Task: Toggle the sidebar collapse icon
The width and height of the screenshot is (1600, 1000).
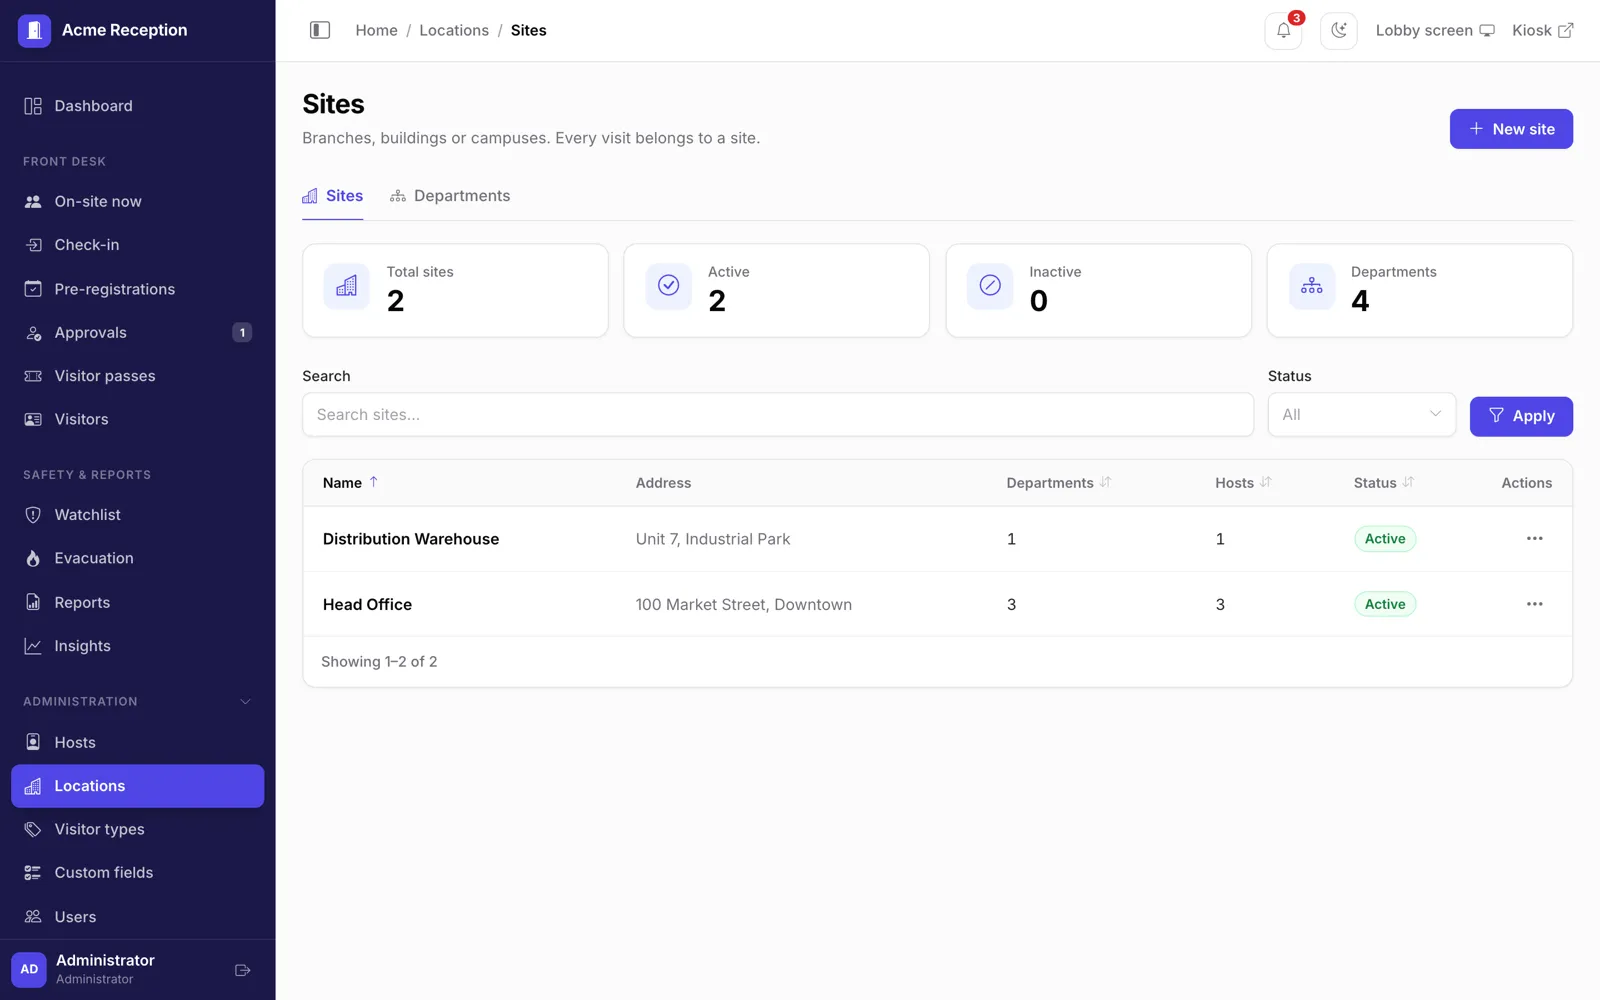Action: point(320,30)
